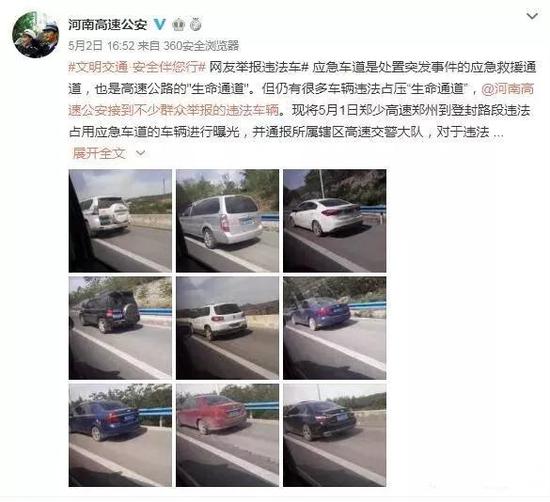
Task: Open the #文明交通 安全伴您行# hashtag
Action: 137,67
